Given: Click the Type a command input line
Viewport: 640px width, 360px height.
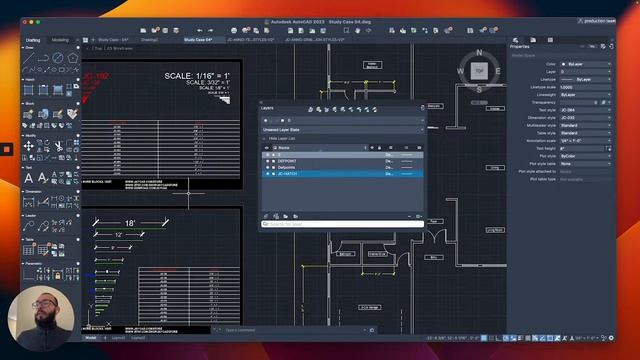Looking at the screenshot, I should 294,330.
